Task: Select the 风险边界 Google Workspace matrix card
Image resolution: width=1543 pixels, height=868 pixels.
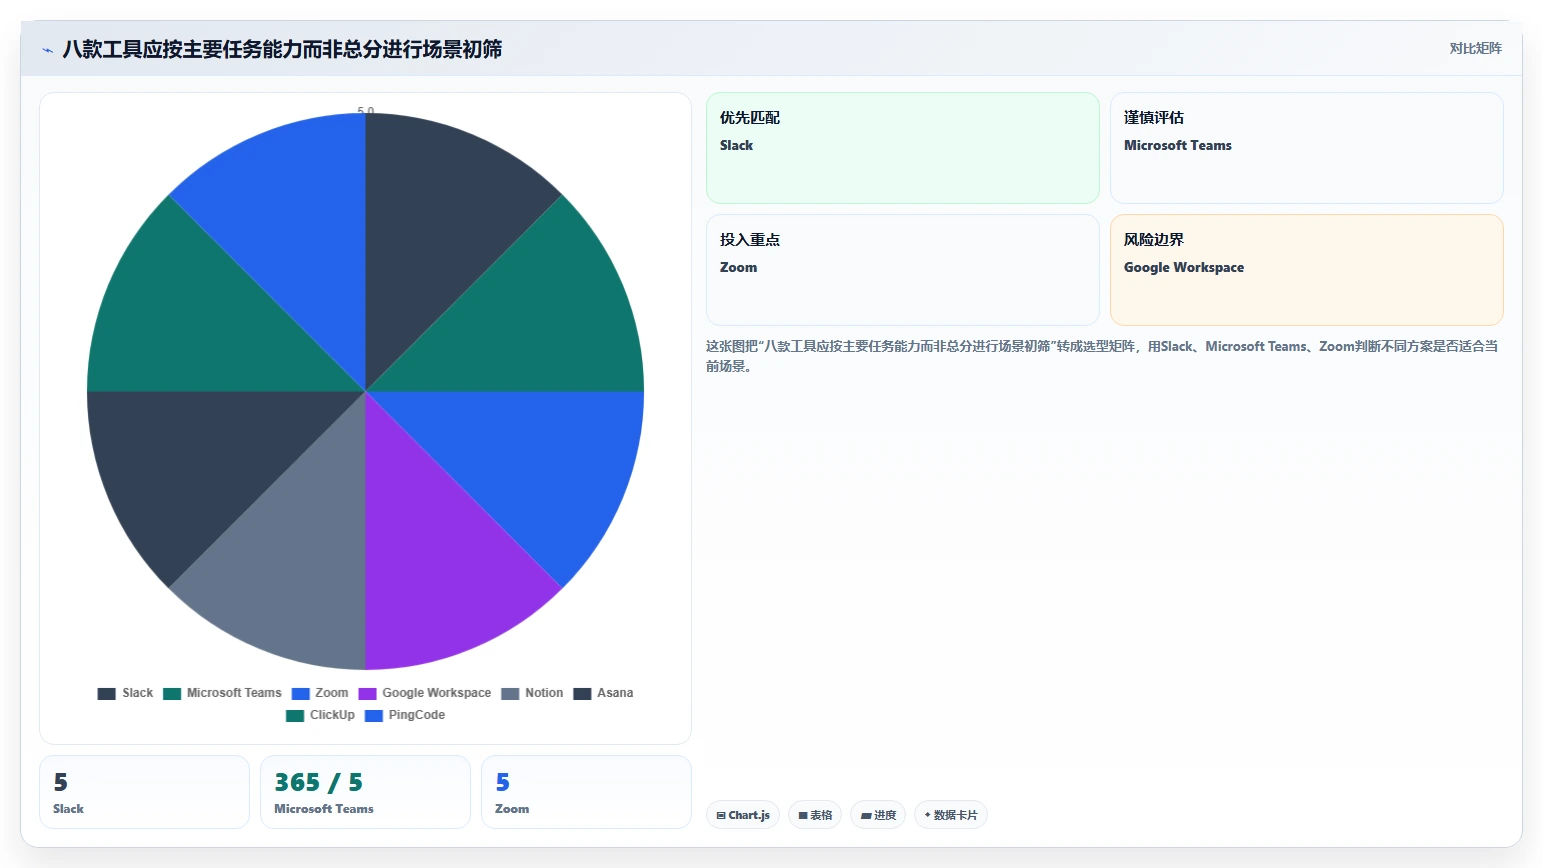Action: [x=1307, y=270]
